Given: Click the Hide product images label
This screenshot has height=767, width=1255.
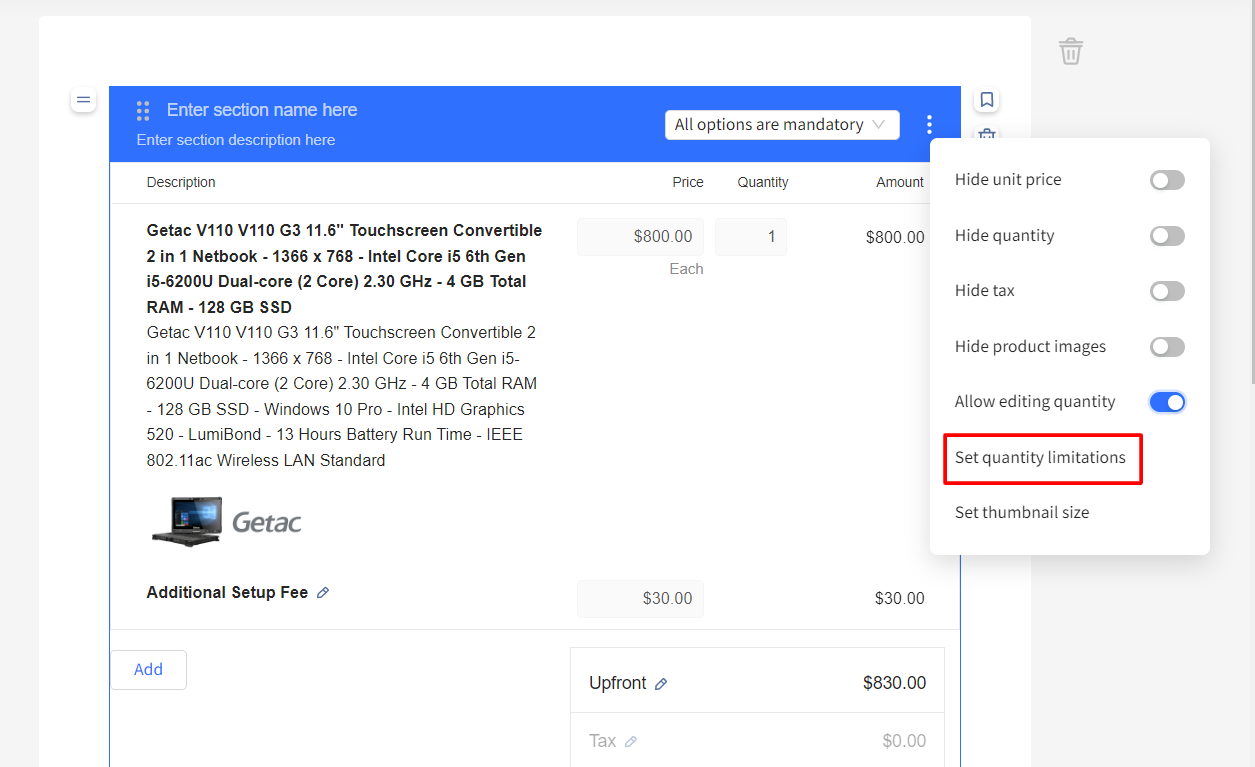Looking at the screenshot, I should coord(1030,347).
